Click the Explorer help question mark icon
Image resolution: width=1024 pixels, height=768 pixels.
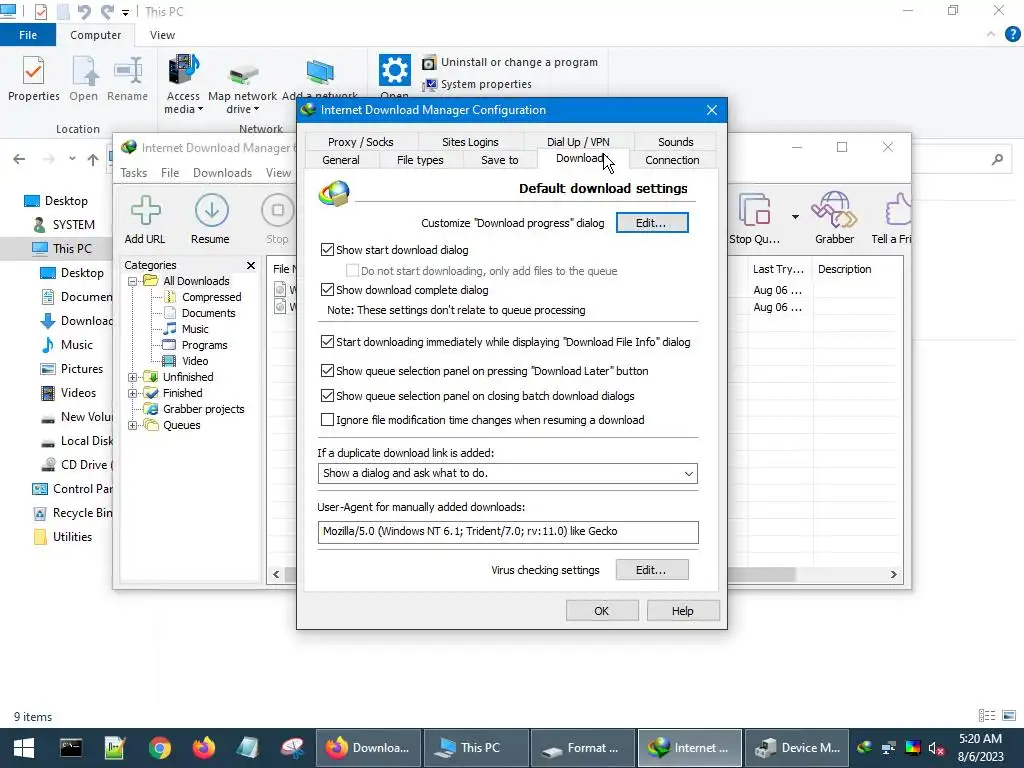click(1012, 35)
